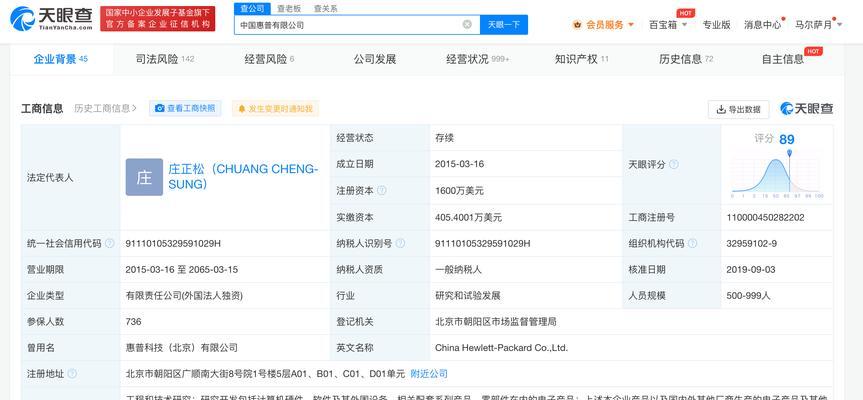863x400 pixels.
Task: Click the 官方备案企业征信机构 red banner
Action: pos(157,19)
